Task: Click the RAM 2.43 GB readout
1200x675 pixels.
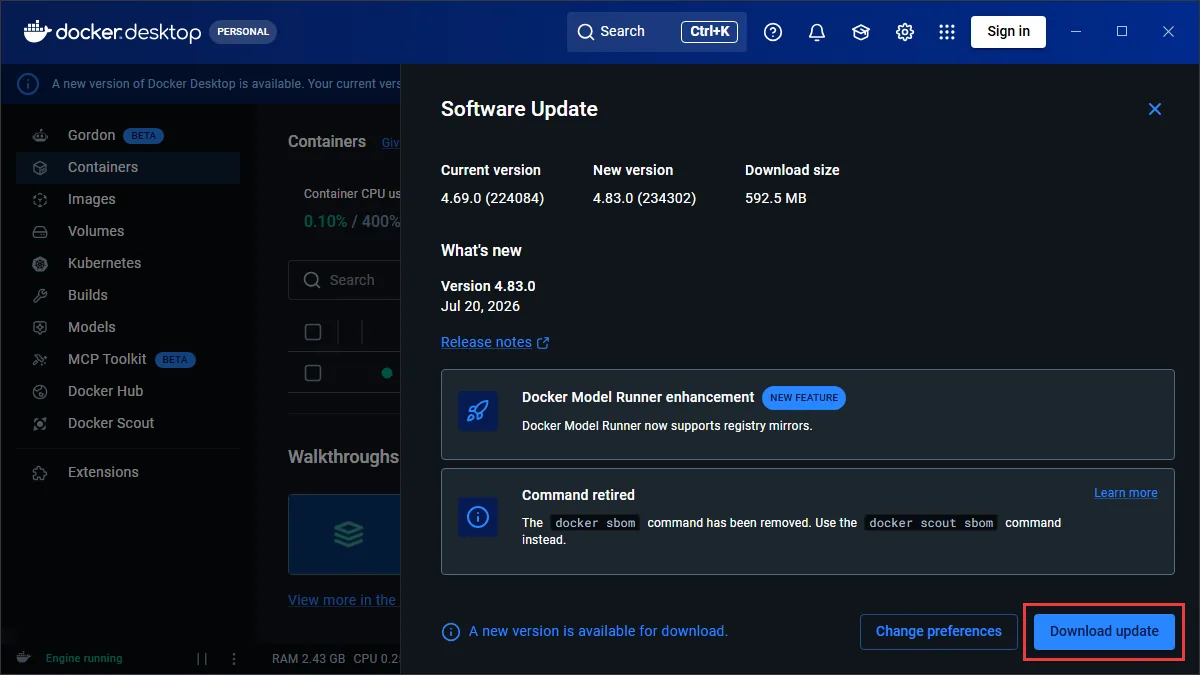Action: click(308, 659)
